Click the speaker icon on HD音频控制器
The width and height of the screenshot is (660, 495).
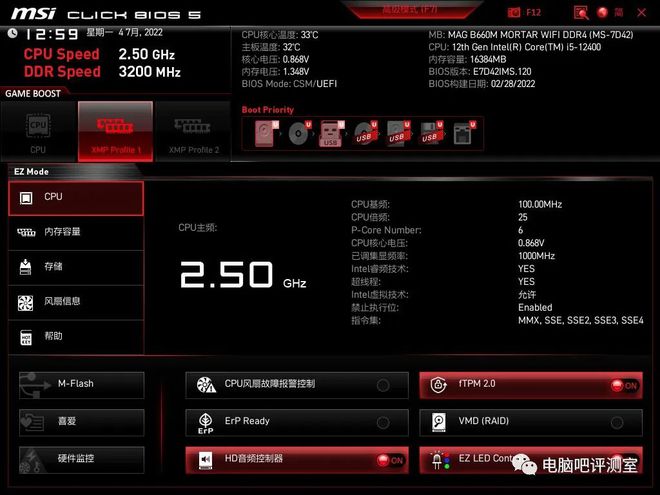(205, 460)
